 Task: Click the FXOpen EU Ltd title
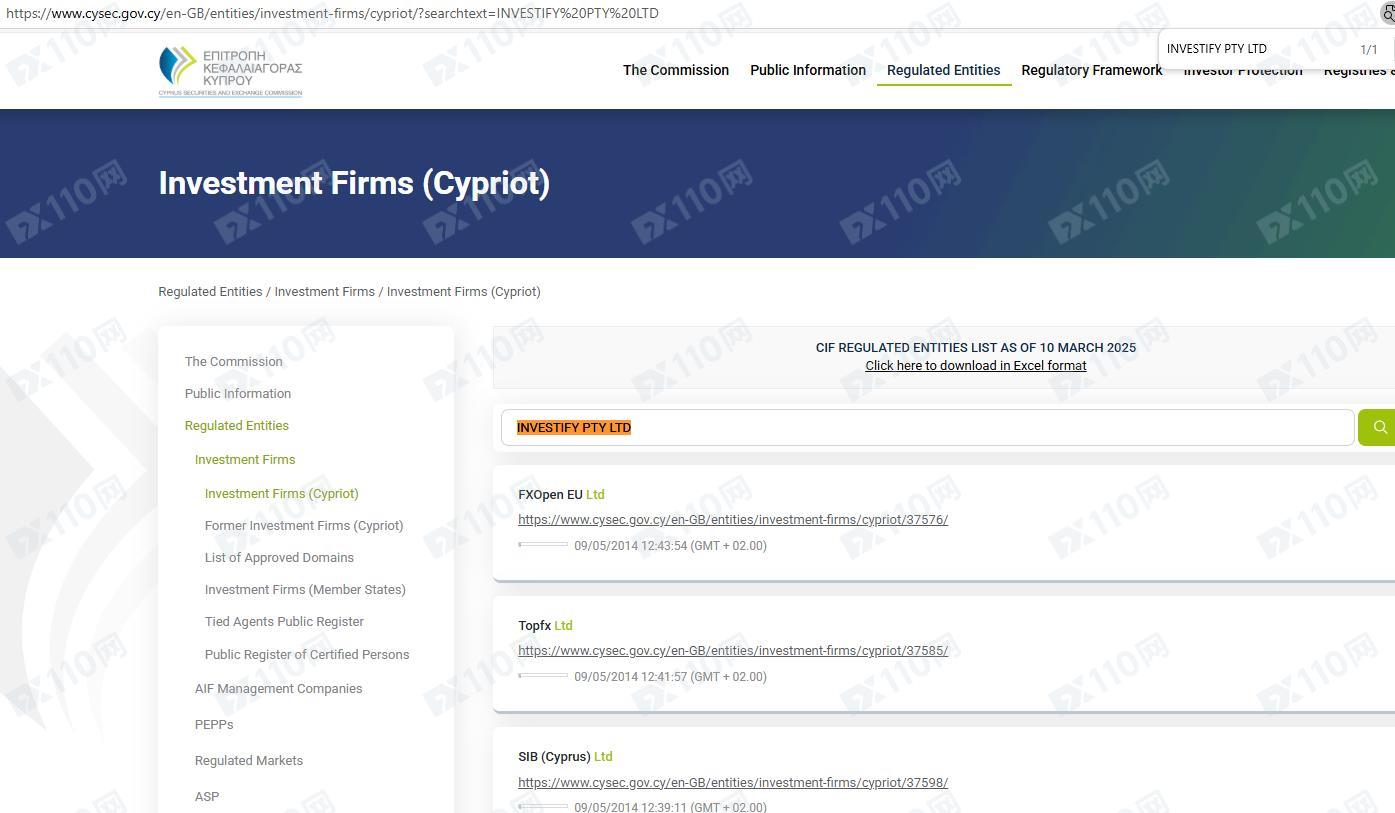pos(561,495)
